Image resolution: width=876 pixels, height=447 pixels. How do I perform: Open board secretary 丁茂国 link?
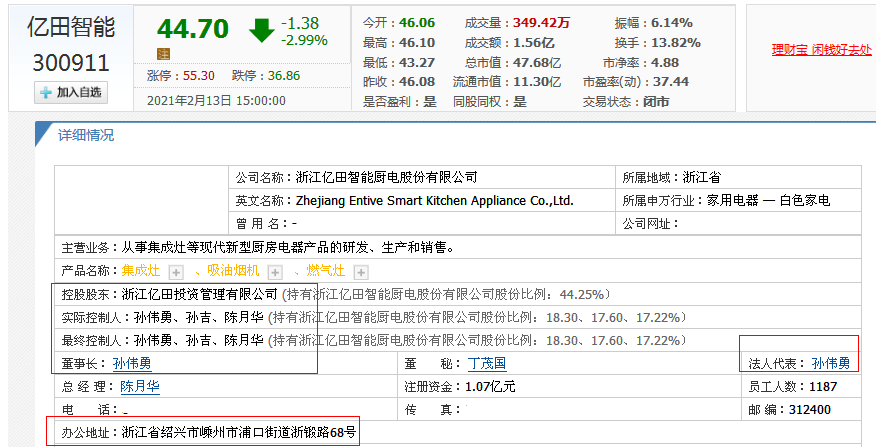487,364
